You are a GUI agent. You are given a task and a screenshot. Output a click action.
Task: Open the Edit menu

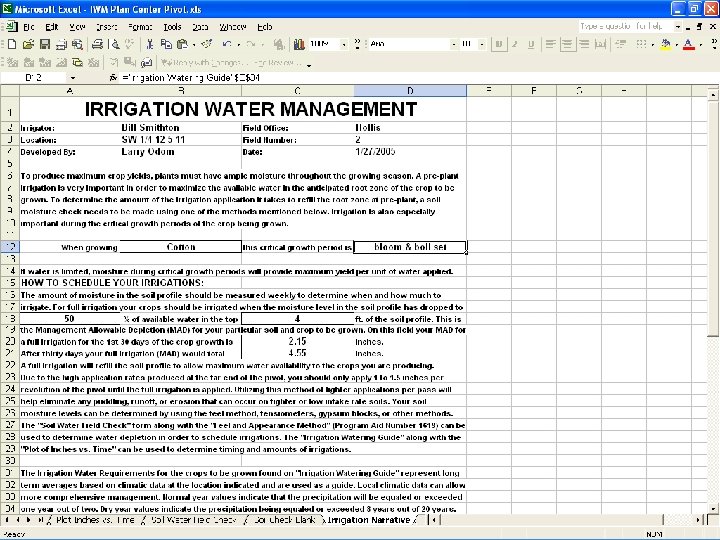(x=51, y=27)
